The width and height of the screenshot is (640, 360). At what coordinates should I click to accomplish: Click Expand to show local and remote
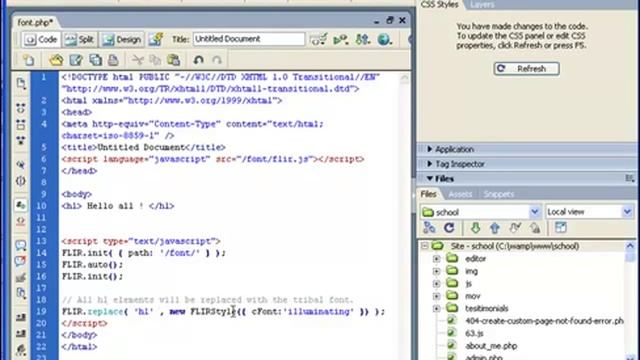pos(561,228)
